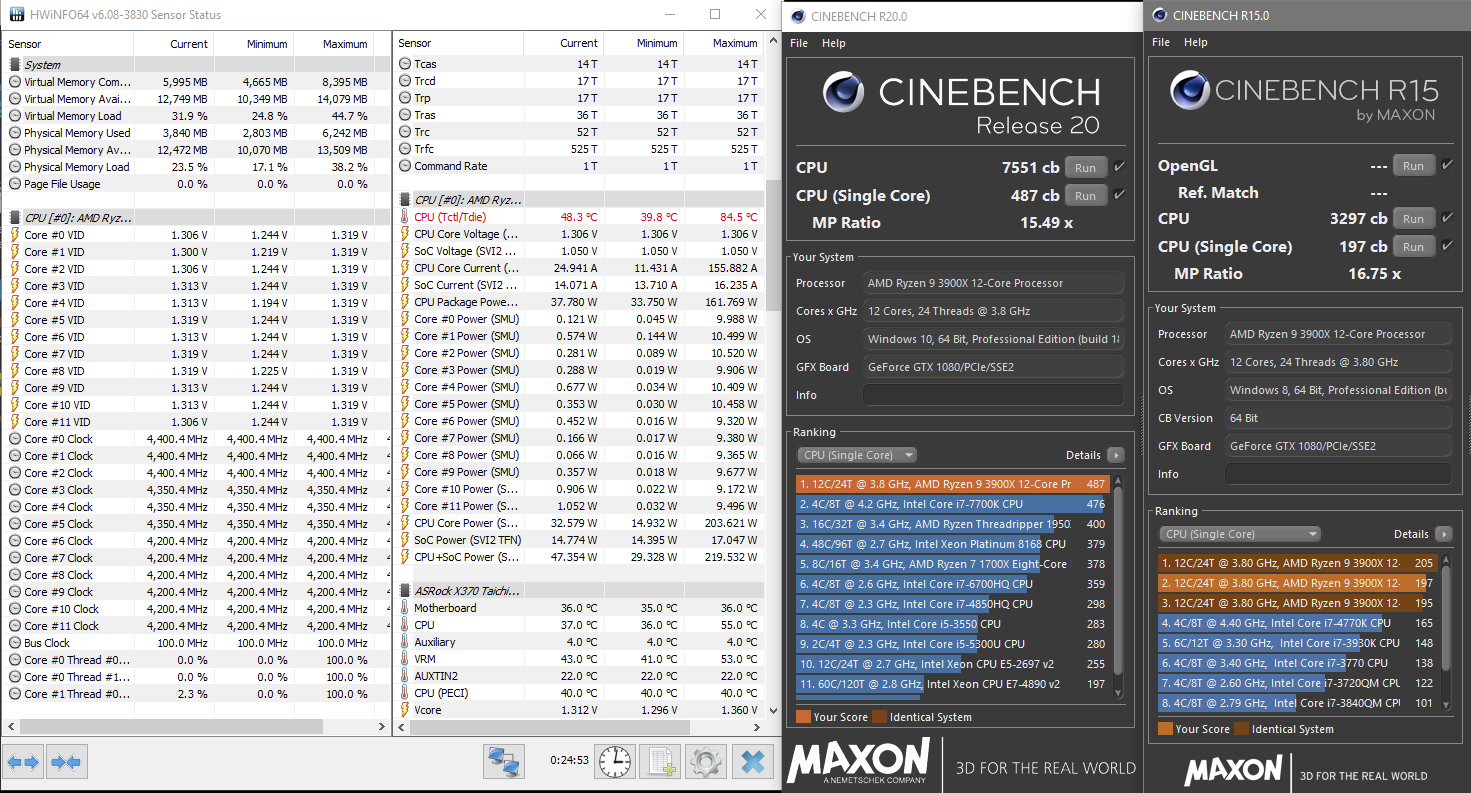Select the CPU+SoC Power sensor row

pos(579,557)
